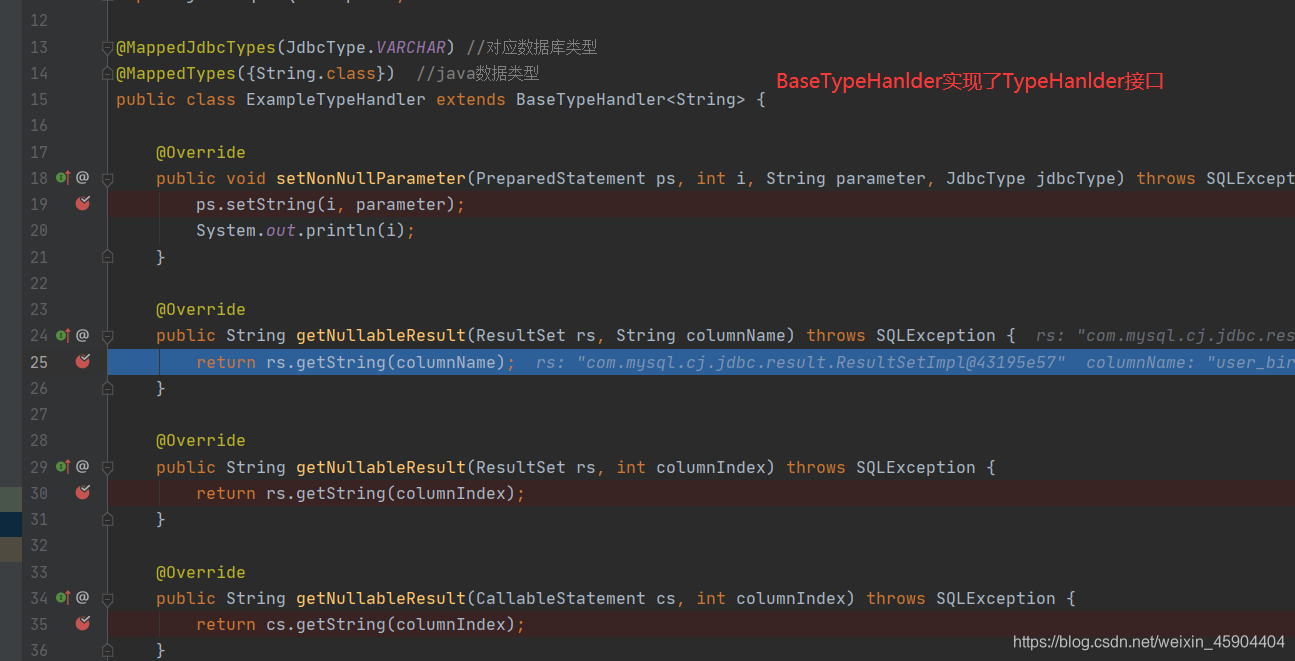This screenshot has width=1295, height=661.
Task: Click line number 15 in gutter
Action: click(x=39, y=99)
